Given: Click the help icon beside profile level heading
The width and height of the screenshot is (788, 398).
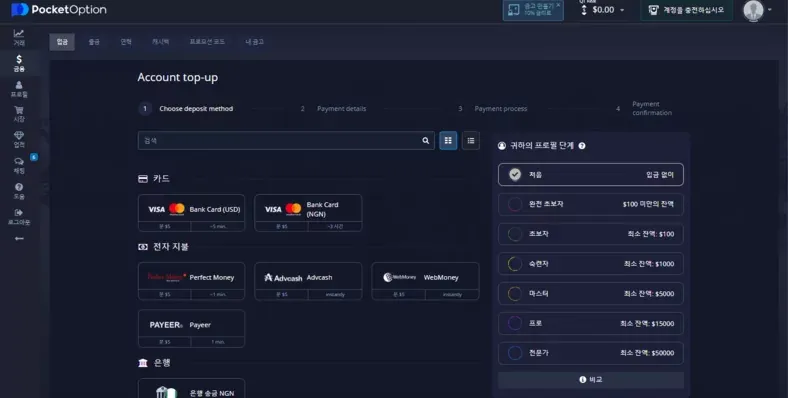Looking at the screenshot, I should (x=582, y=146).
